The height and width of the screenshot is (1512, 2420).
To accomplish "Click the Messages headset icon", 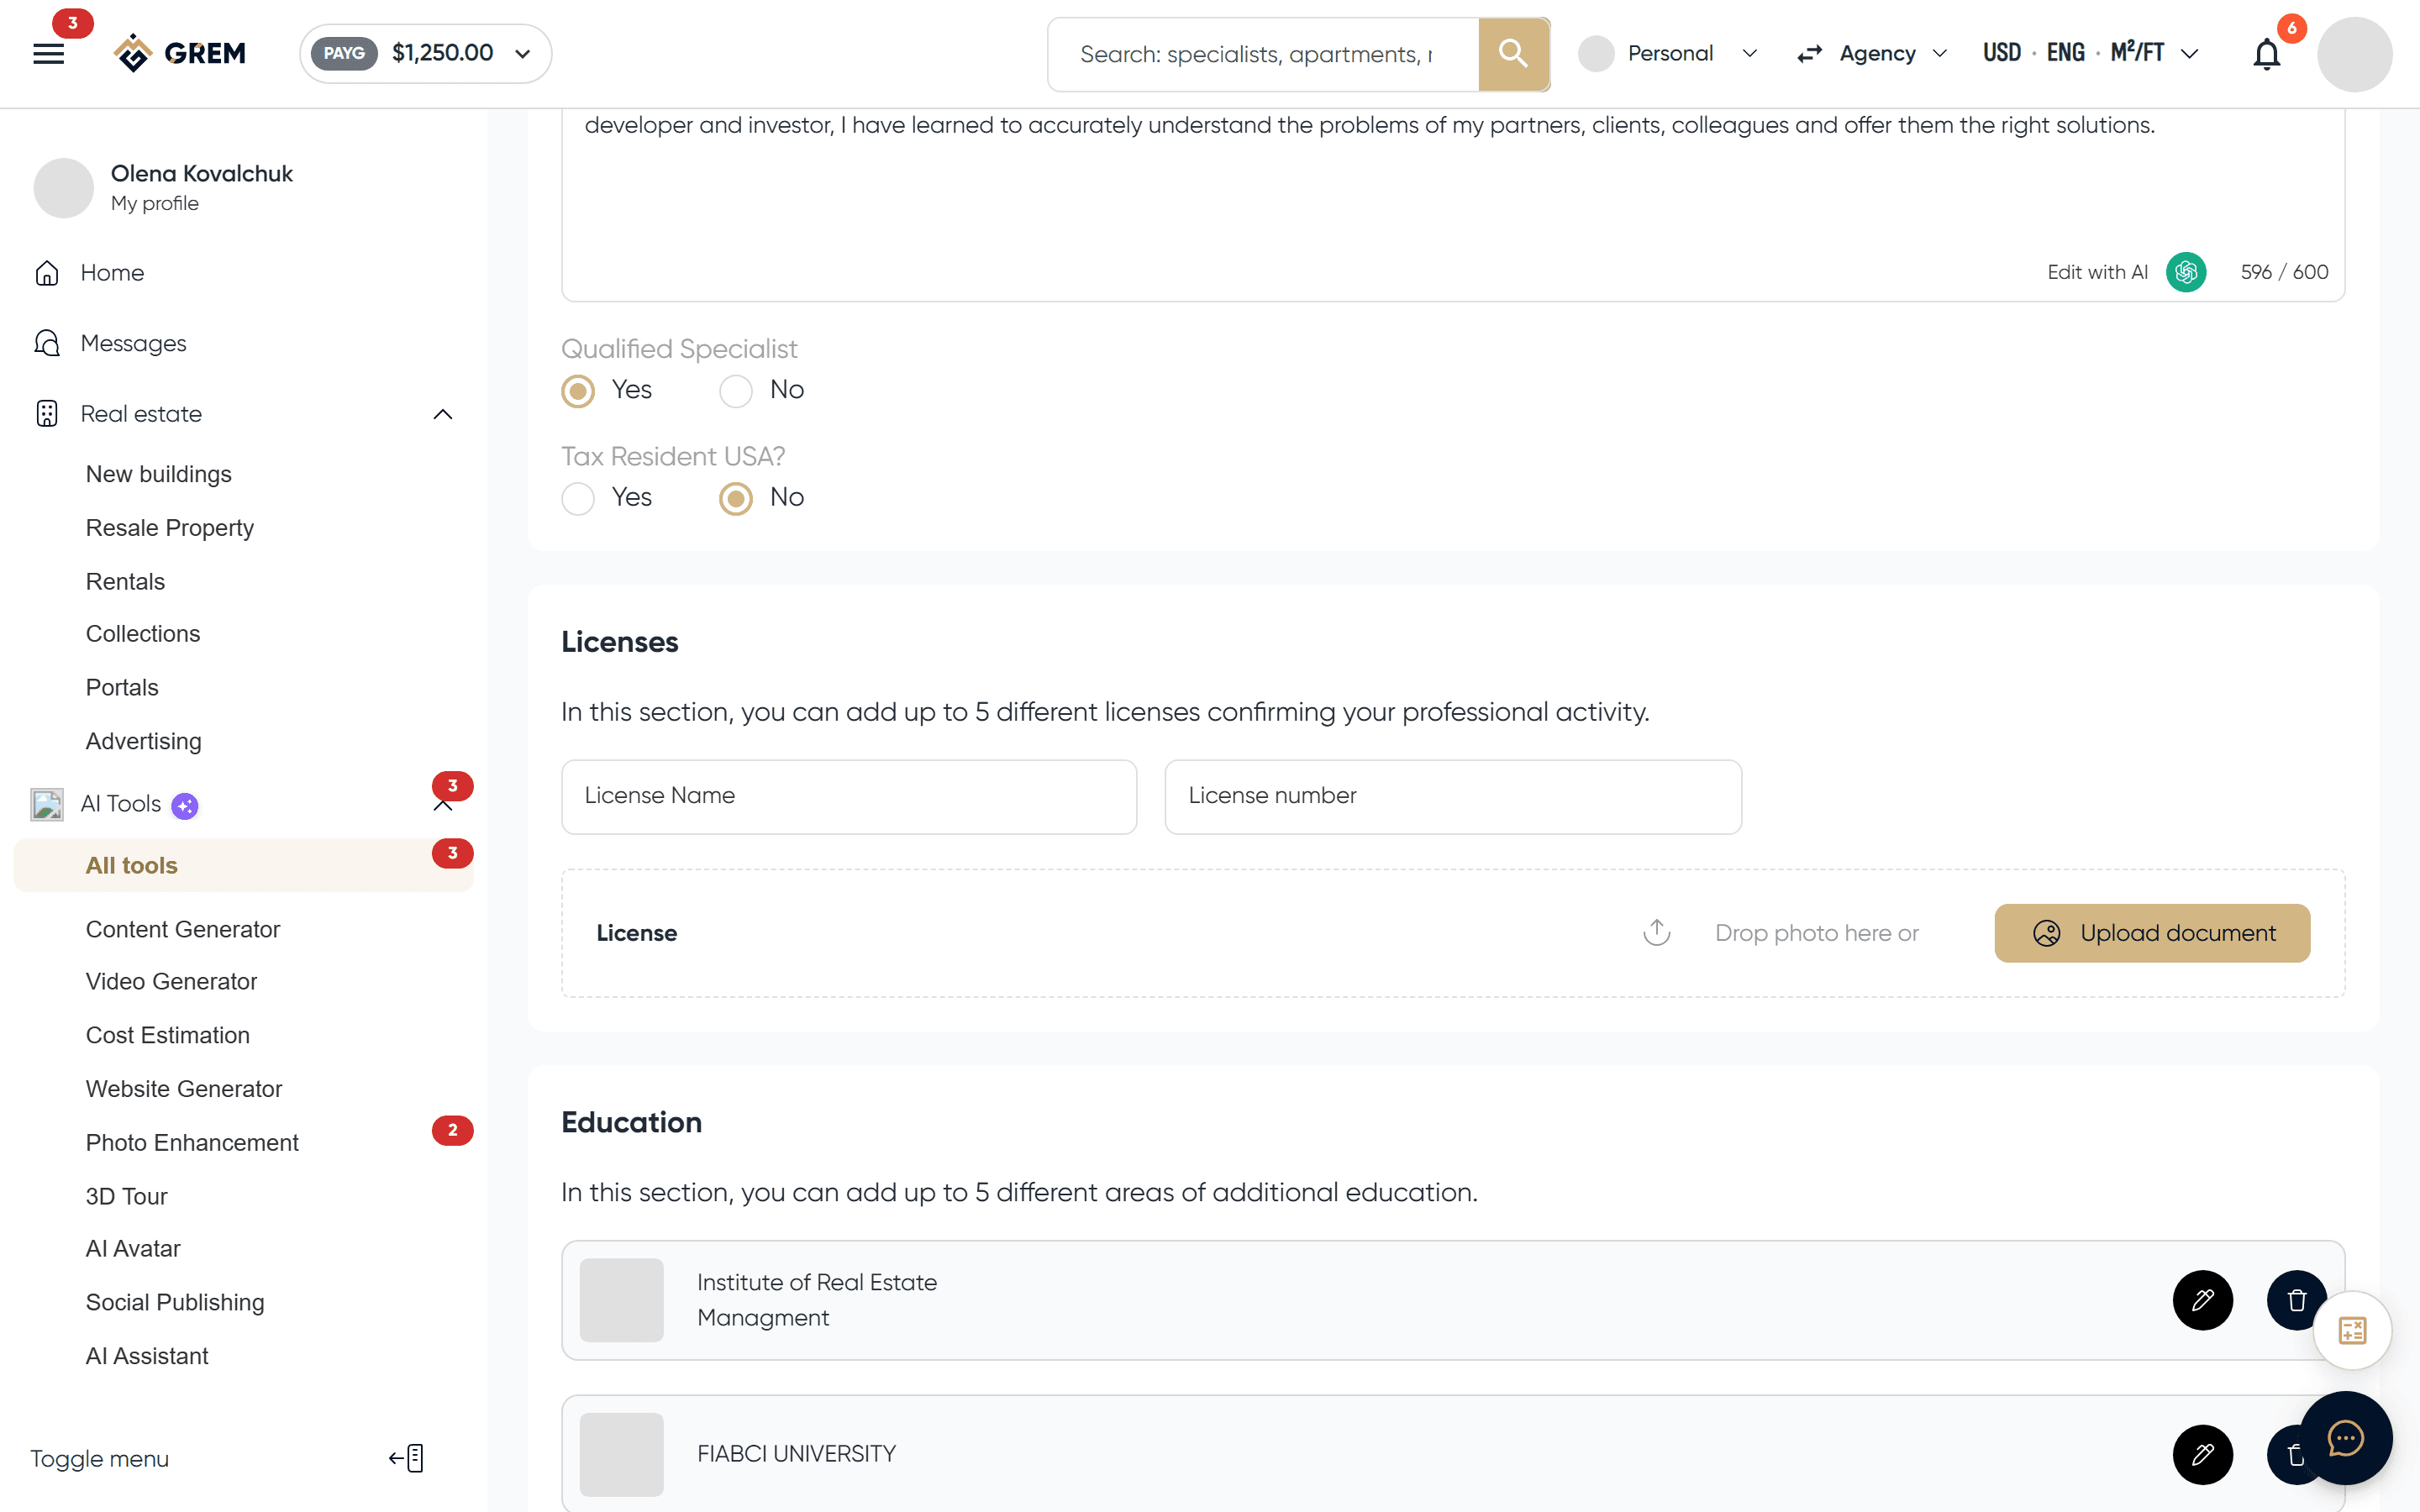I will 47,343.
